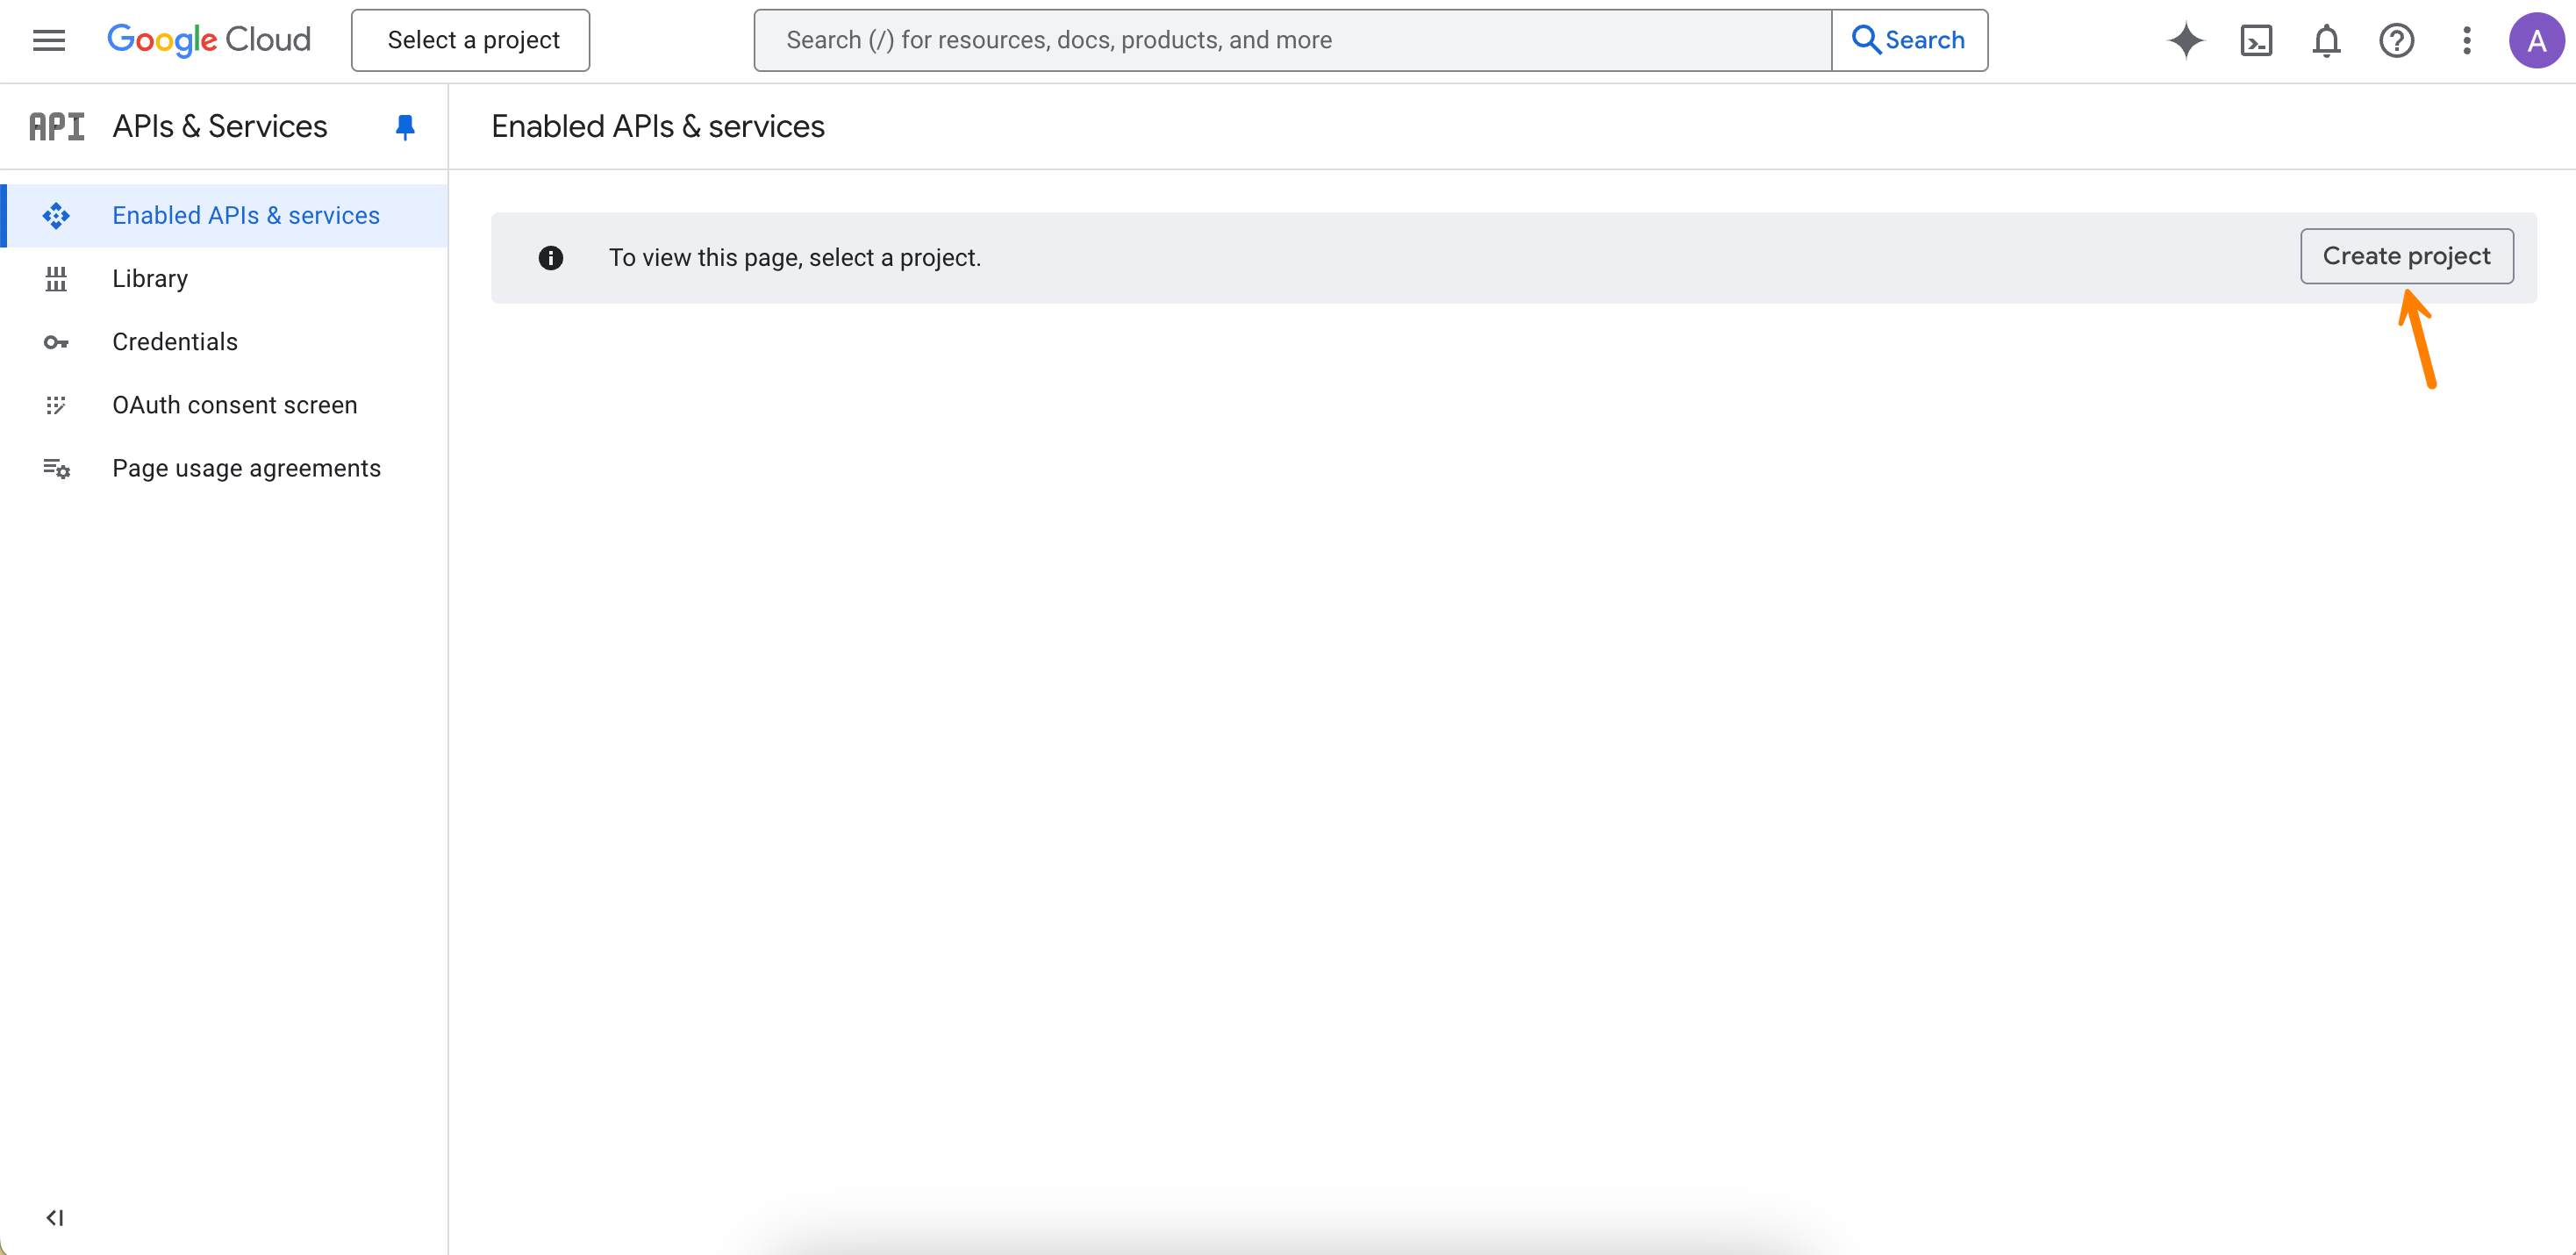Viewport: 2576px width, 1255px height.
Task: Open Page usage agreements
Action: click(246, 468)
